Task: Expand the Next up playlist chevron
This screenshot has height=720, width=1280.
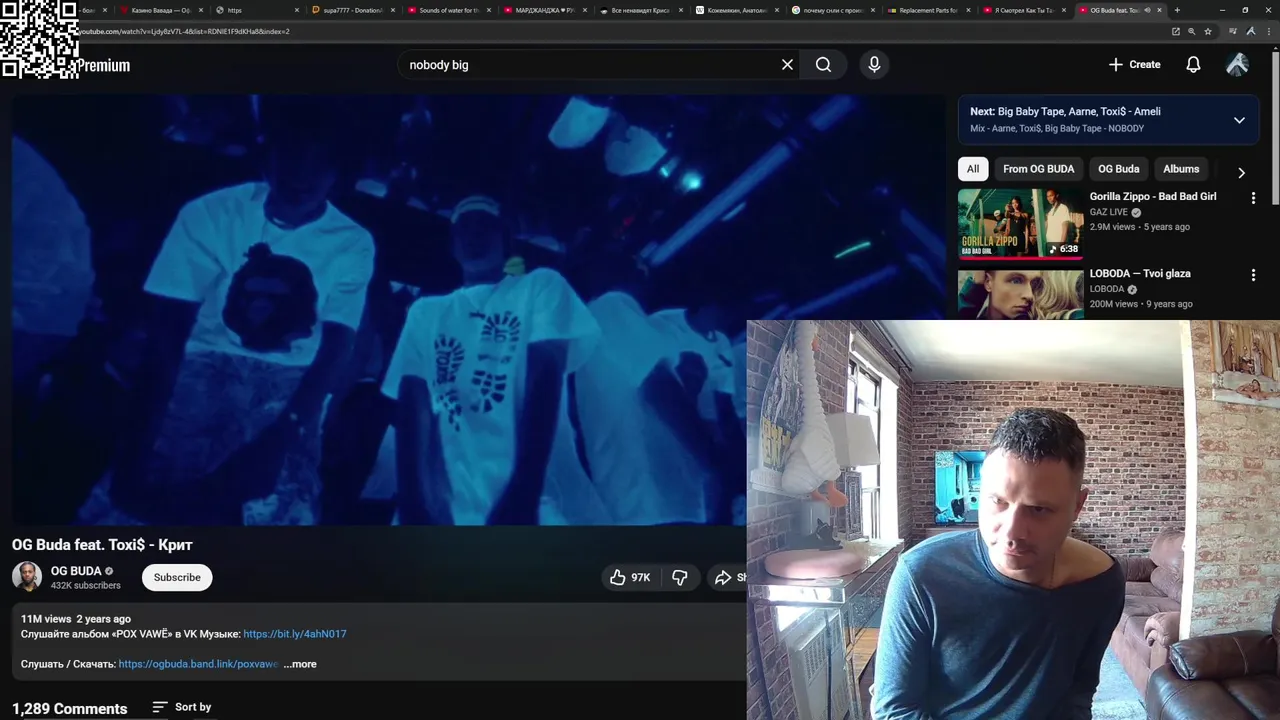Action: point(1239,120)
